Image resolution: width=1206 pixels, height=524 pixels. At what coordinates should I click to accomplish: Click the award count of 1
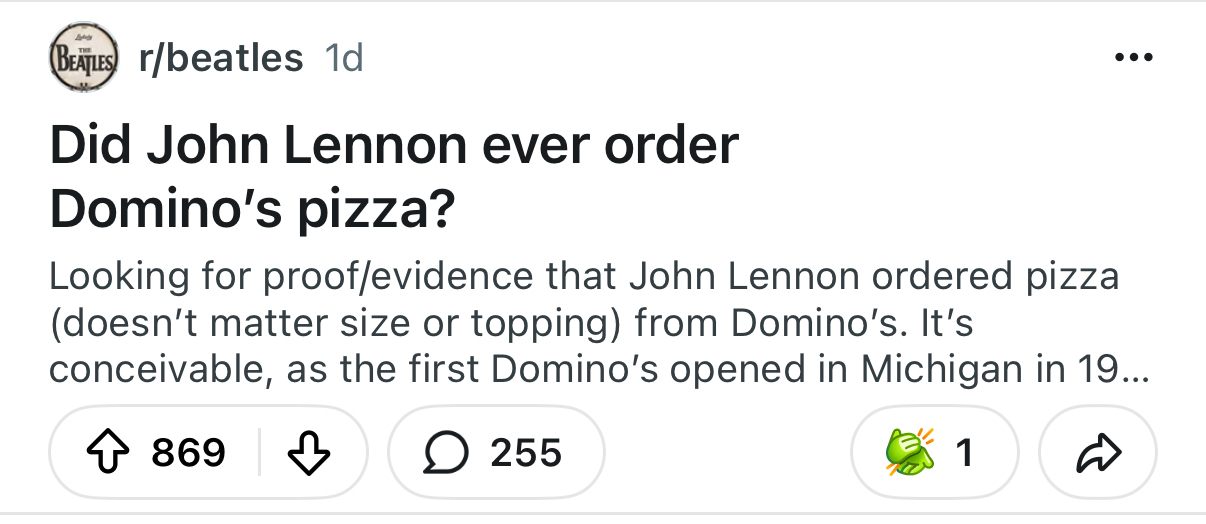pyautogui.click(x=964, y=453)
